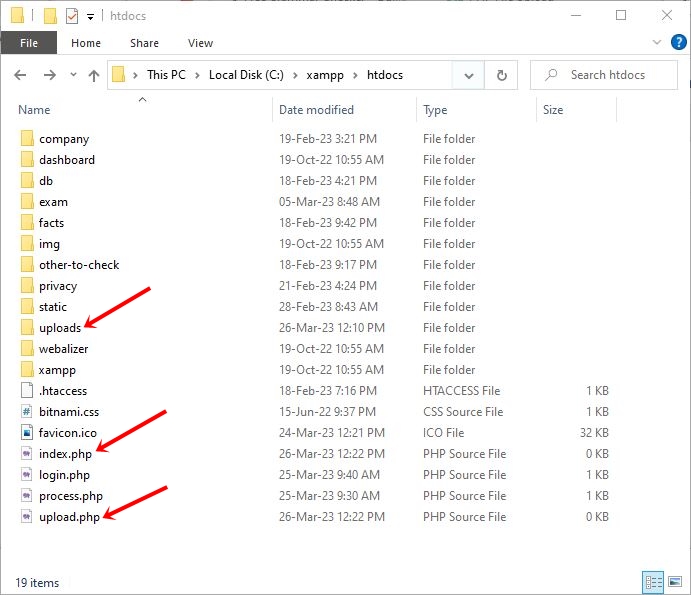Select the webalizer folder icon
The image size is (691, 595).
[27, 349]
